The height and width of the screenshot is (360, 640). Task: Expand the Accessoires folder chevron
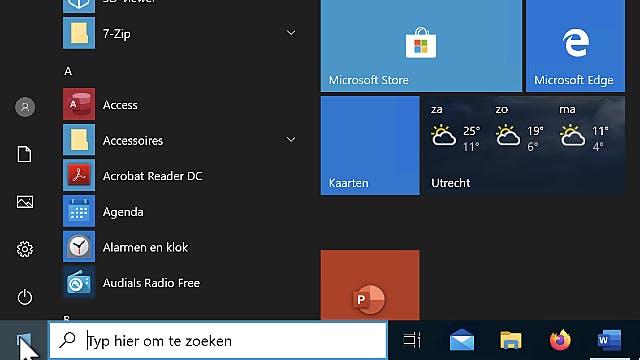click(x=291, y=140)
